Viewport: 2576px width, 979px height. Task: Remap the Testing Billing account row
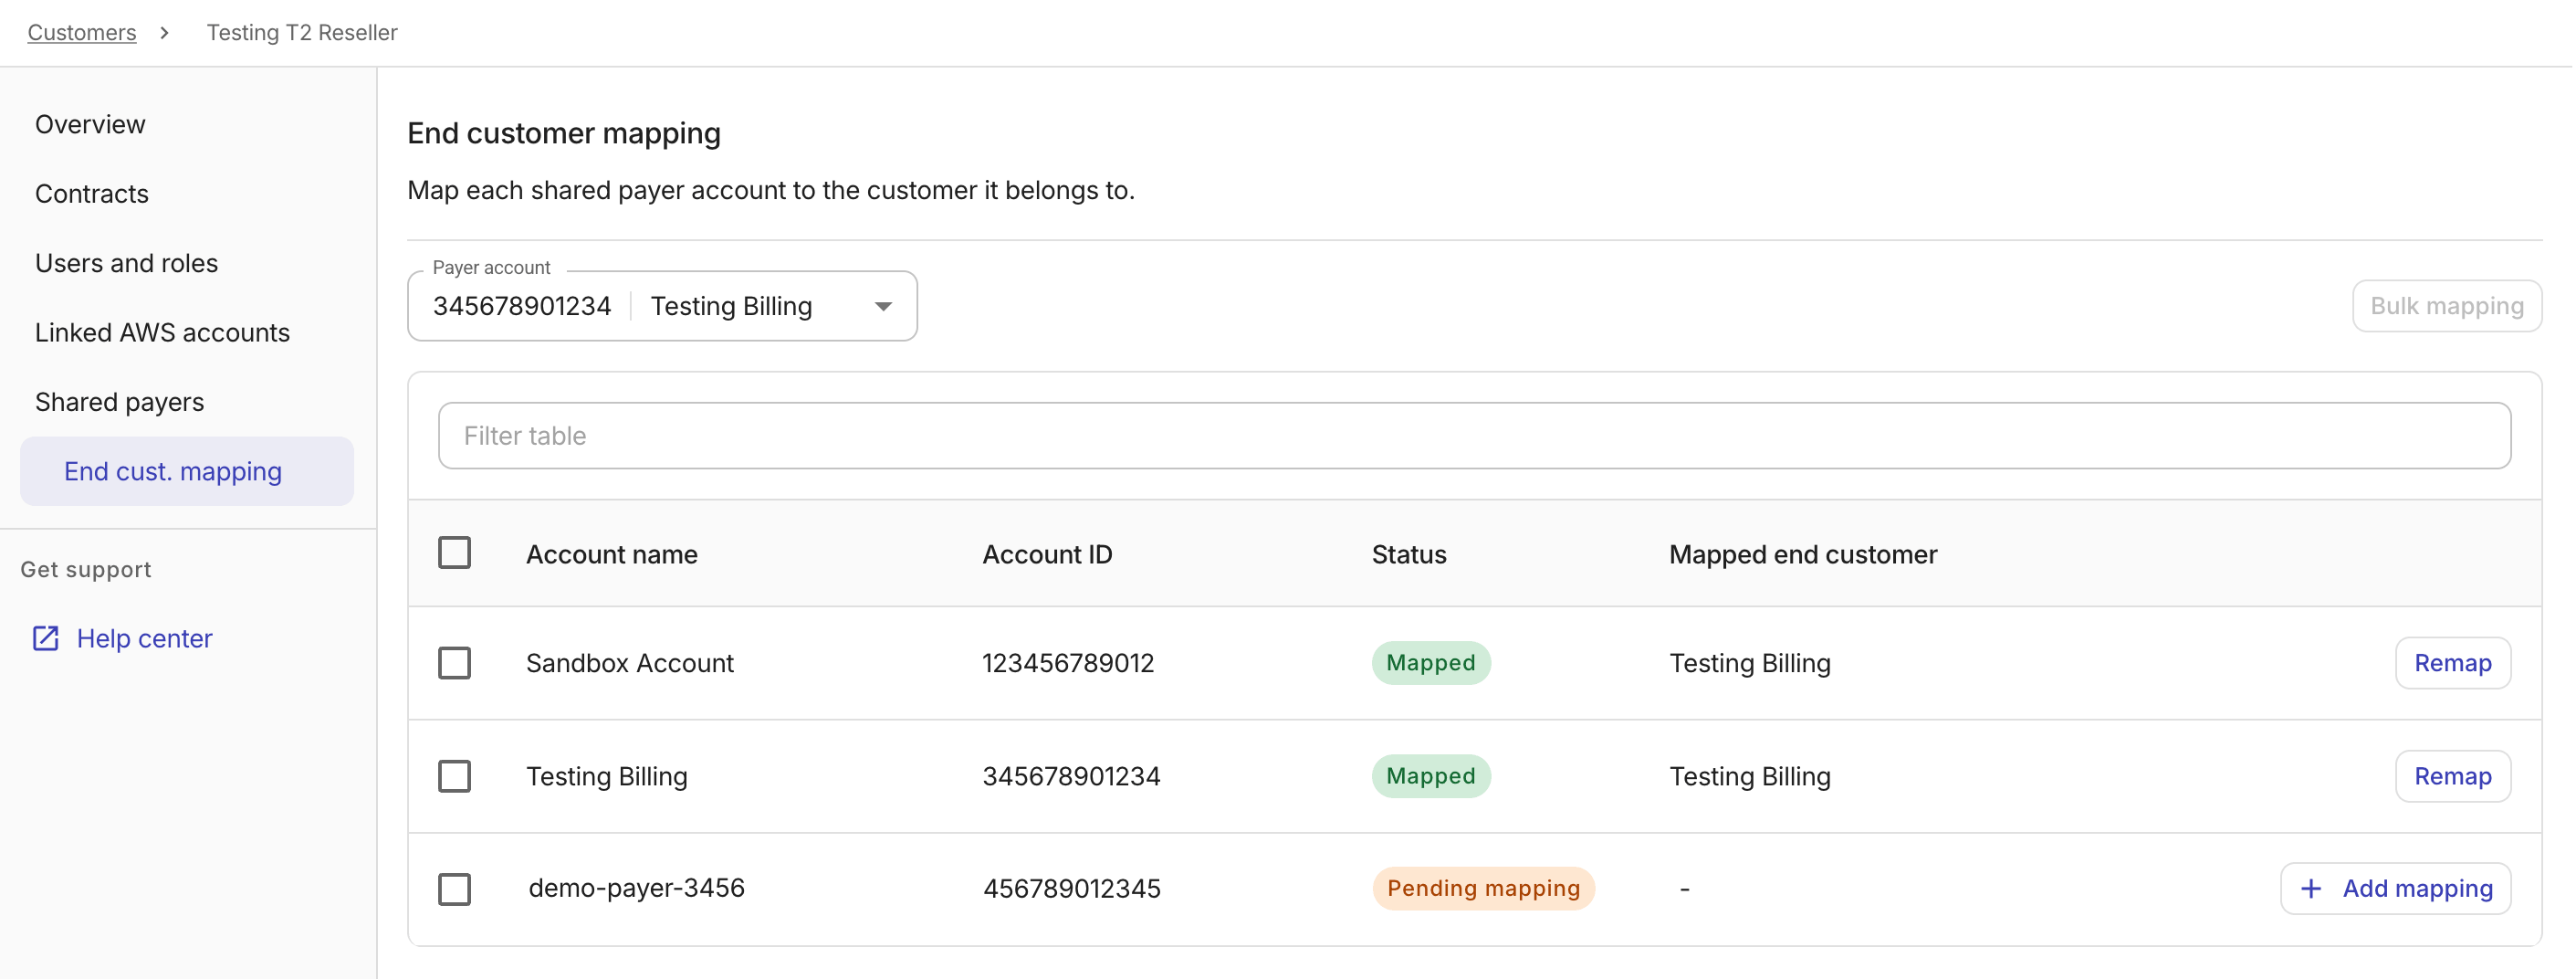pyautogui.click(x=2452, y=775)
